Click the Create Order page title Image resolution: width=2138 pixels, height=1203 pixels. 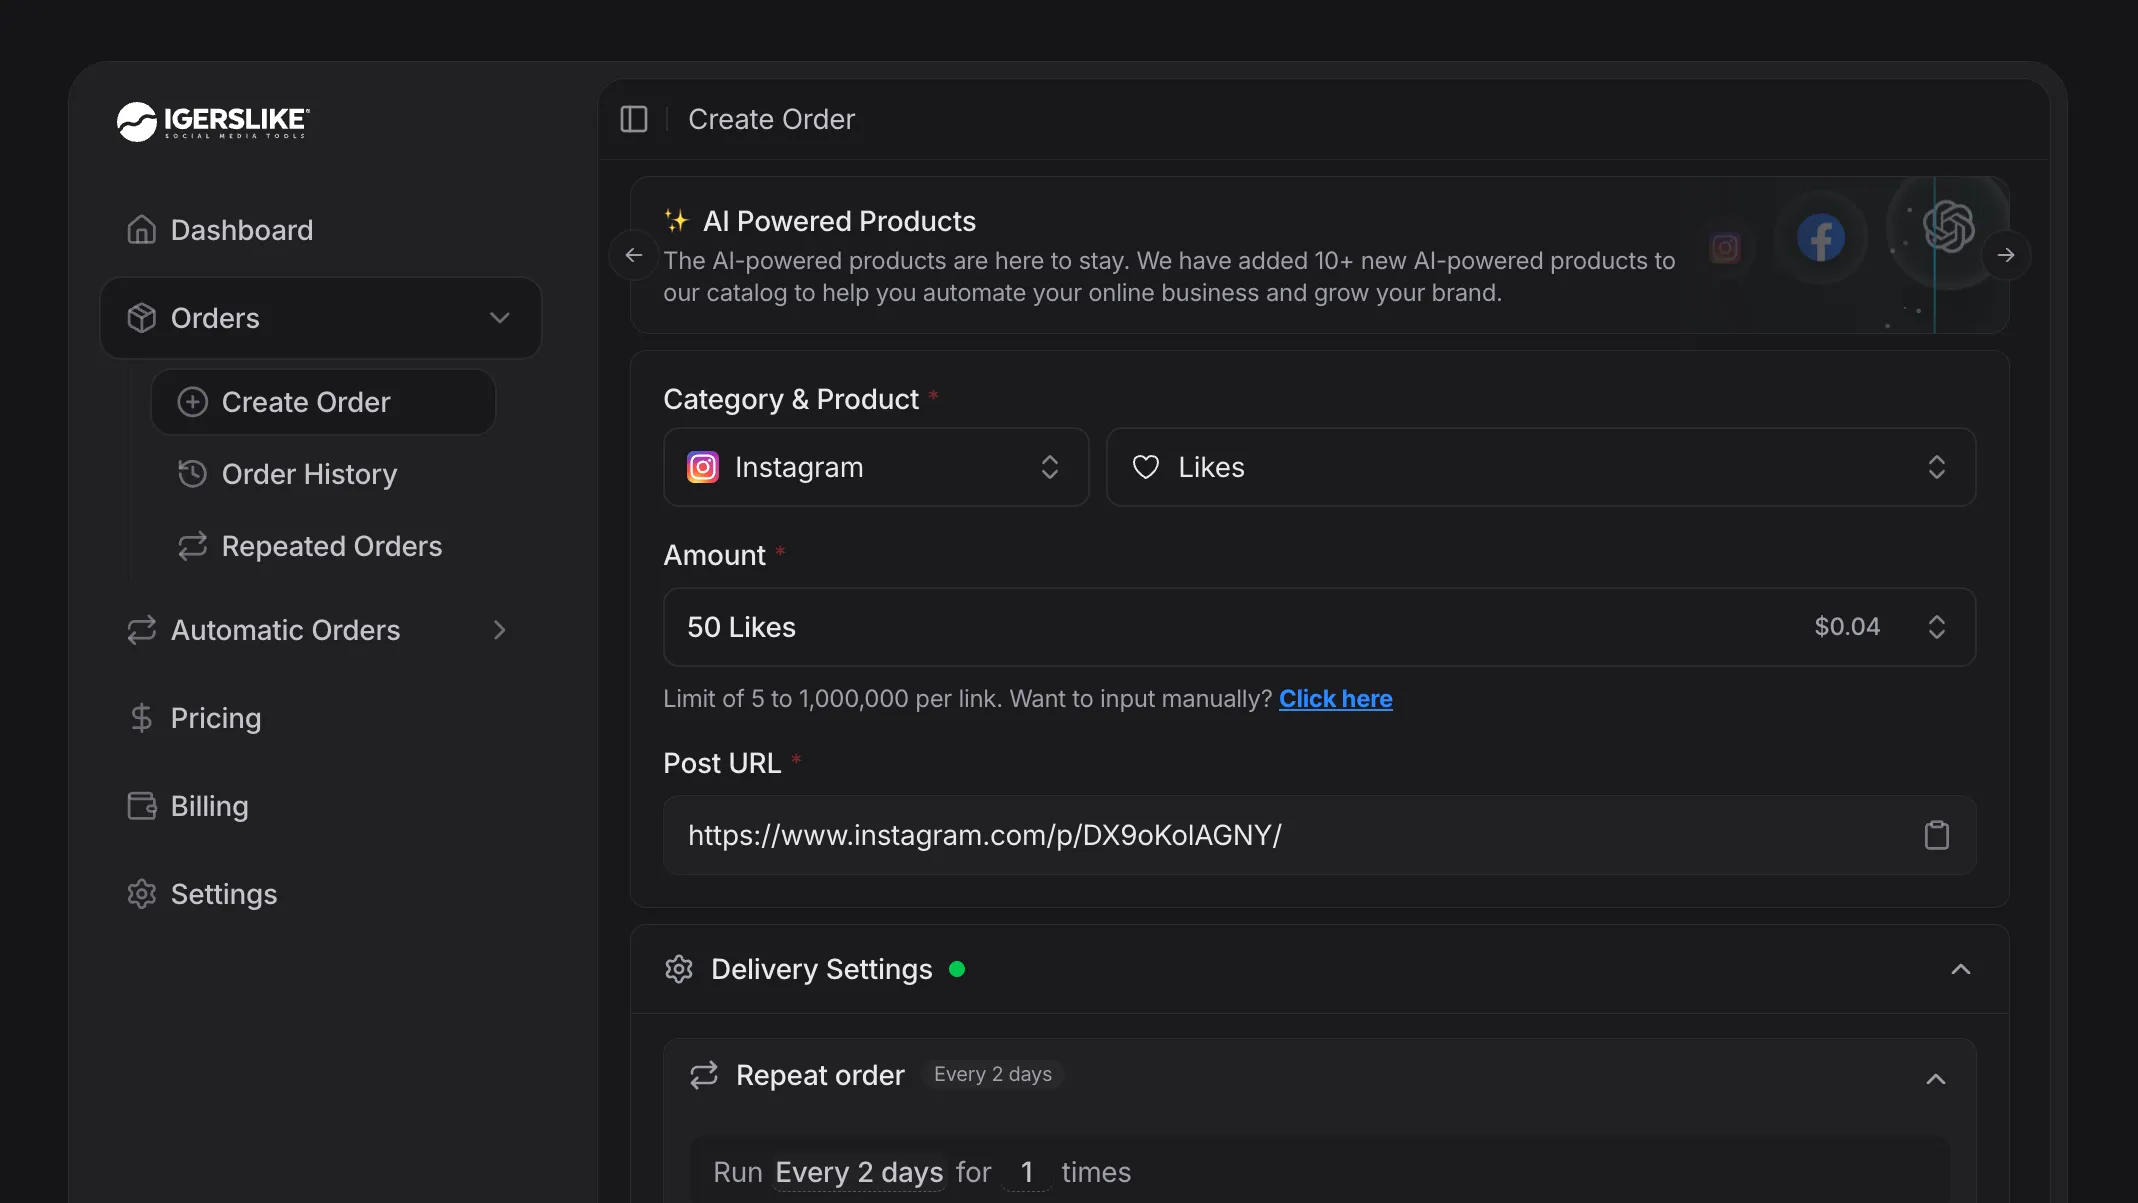point(771,119)
